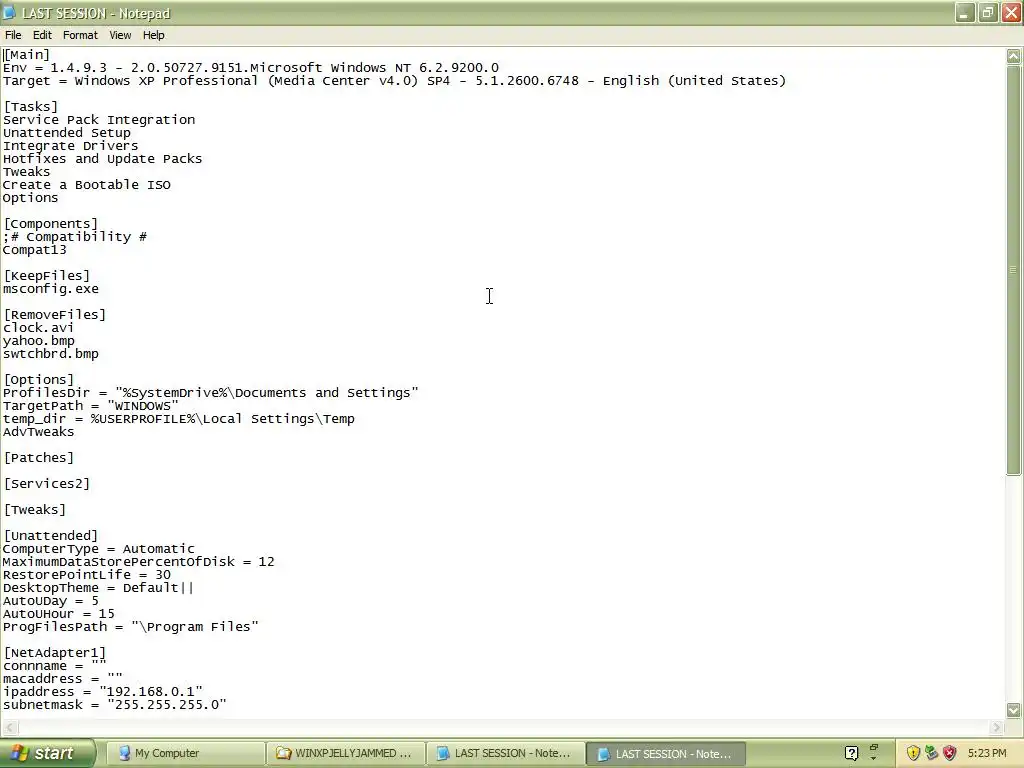This screenshot has height=768, width=1024.
Task: Click the Hotfixes and Update Packs line
Action: (103, 159)
